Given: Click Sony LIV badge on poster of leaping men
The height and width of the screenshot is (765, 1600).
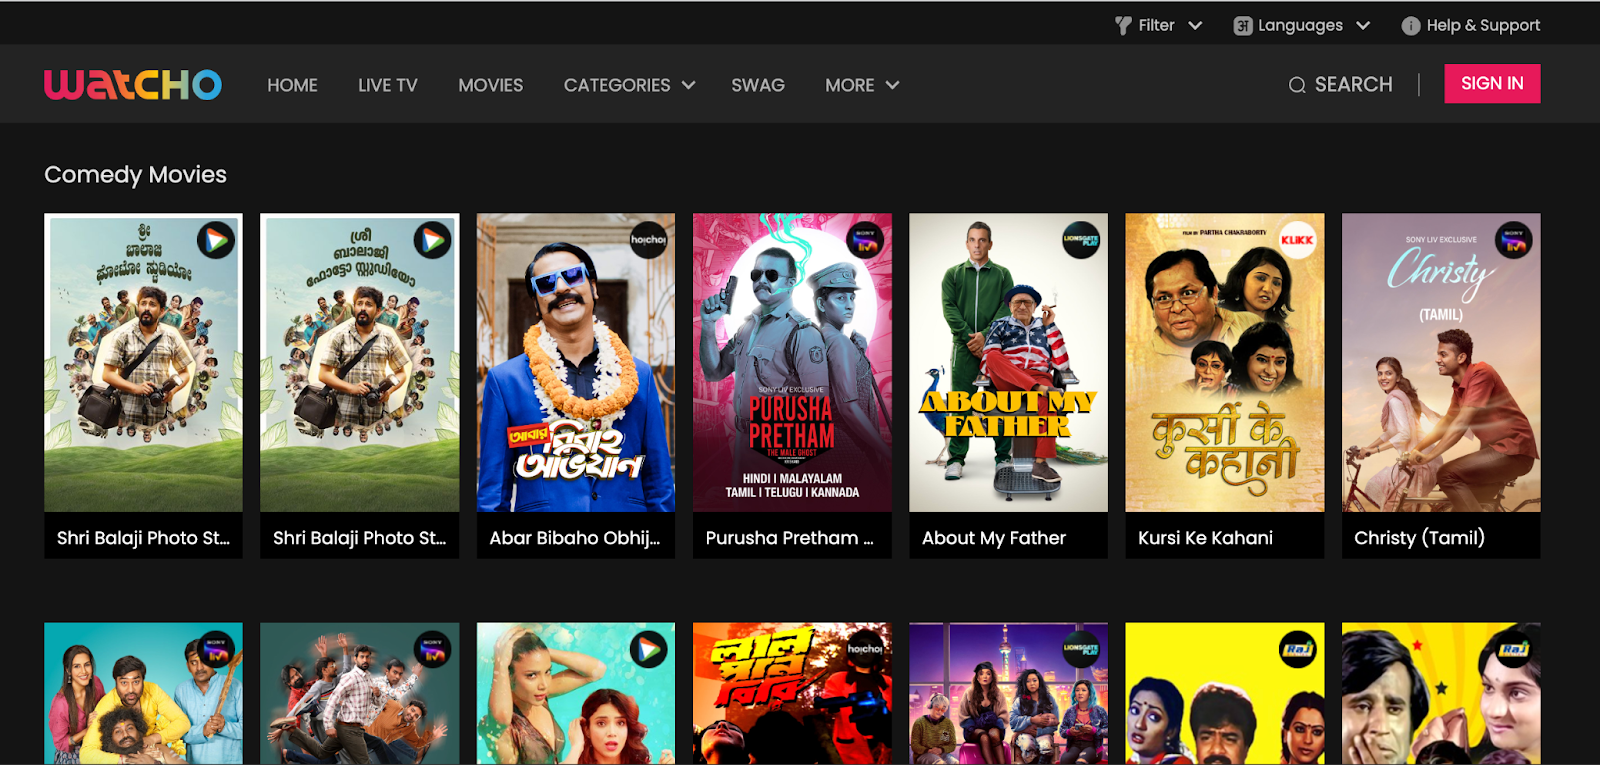Looking at the screenshot, I should click(432, 650).
